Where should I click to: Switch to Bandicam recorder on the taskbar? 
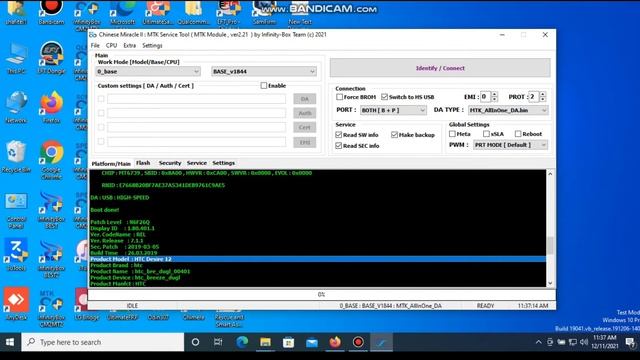358,342
